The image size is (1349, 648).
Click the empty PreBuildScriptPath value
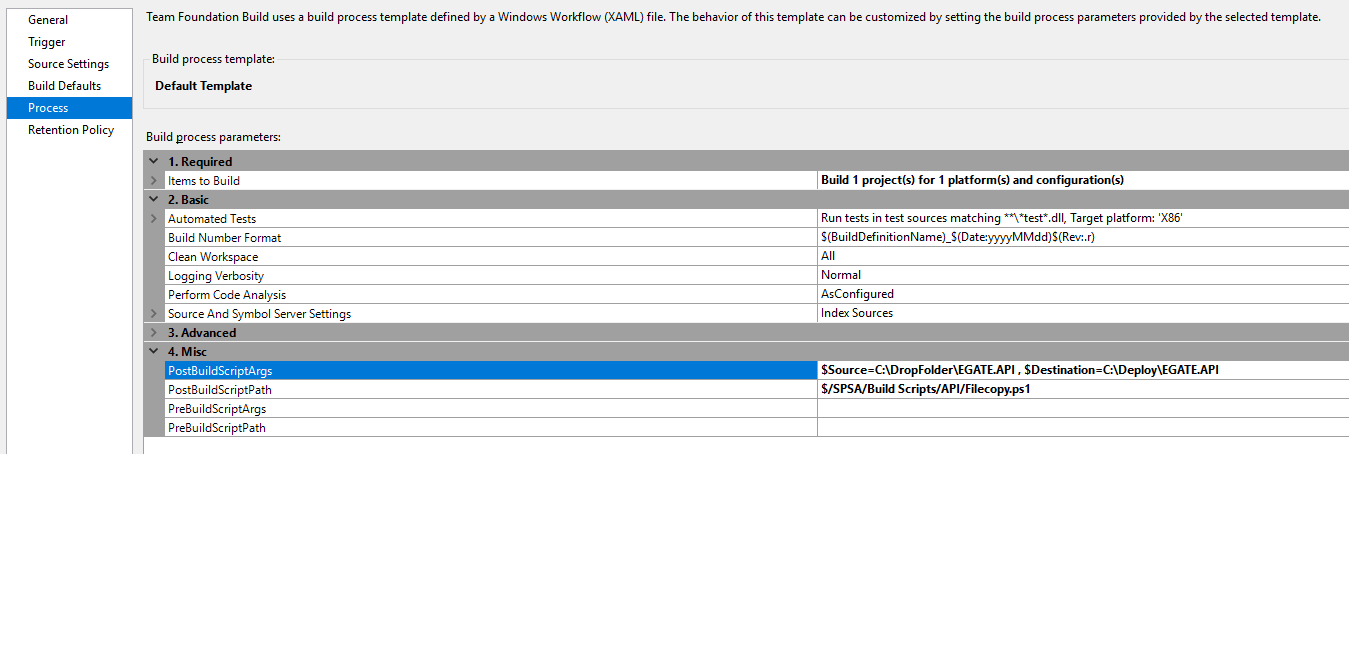pyautogui.click(x=1080, y=427)
